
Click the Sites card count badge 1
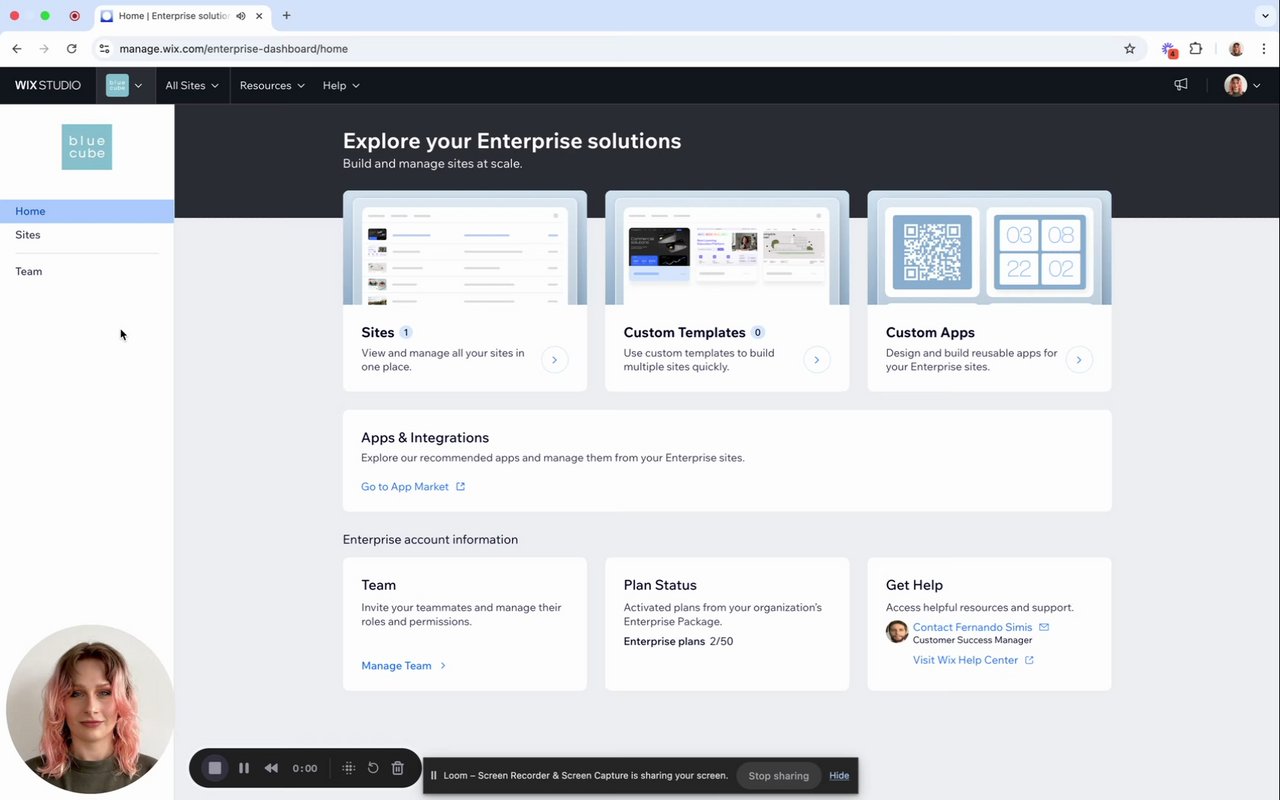point(406,332)
